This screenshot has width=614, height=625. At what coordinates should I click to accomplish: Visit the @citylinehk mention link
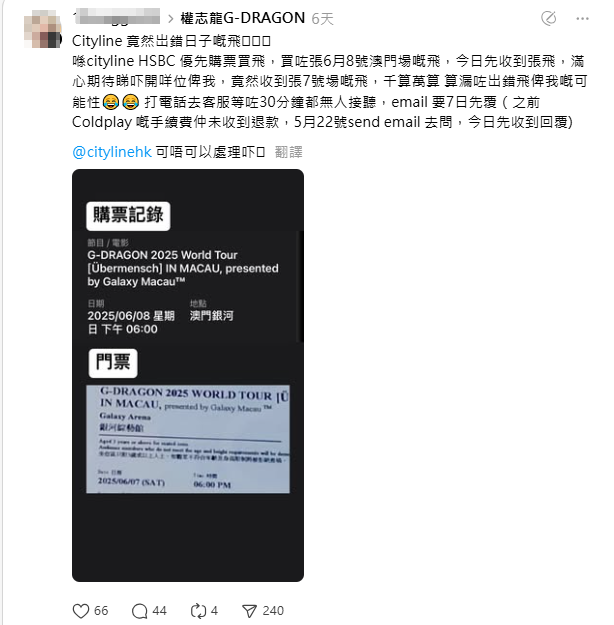tap(112, 152)
